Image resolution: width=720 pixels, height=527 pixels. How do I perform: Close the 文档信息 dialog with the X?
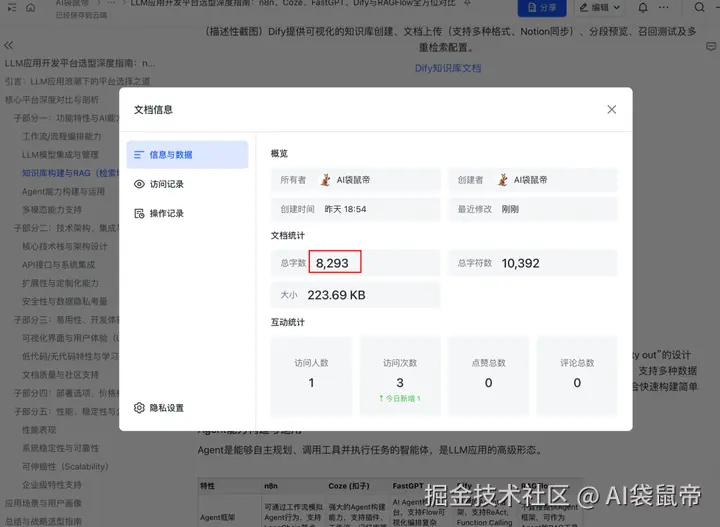(x=611, y=109)
